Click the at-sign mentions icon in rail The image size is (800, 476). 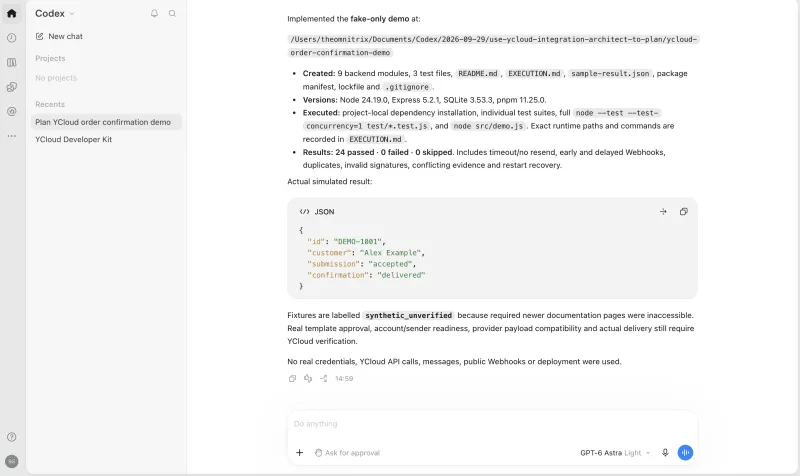[x=12, y=111]
